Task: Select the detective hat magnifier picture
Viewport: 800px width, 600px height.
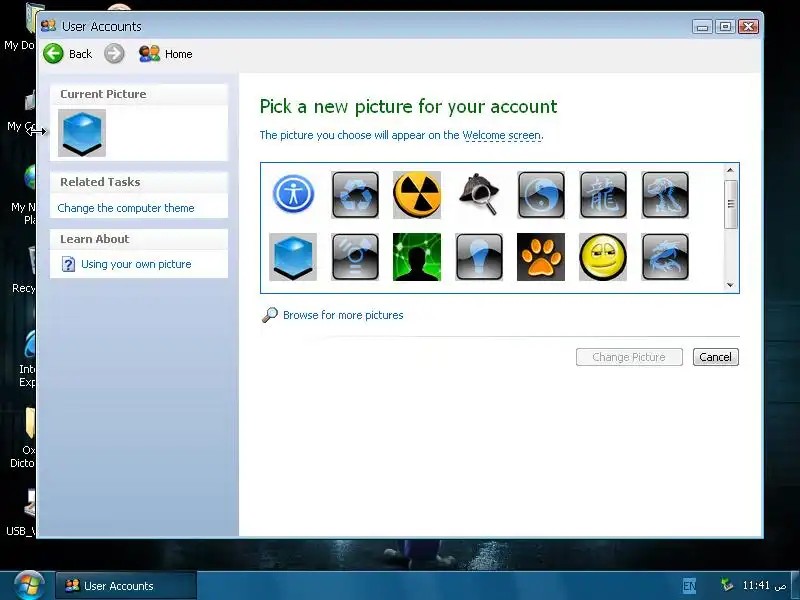Action: tap(479, 194)
